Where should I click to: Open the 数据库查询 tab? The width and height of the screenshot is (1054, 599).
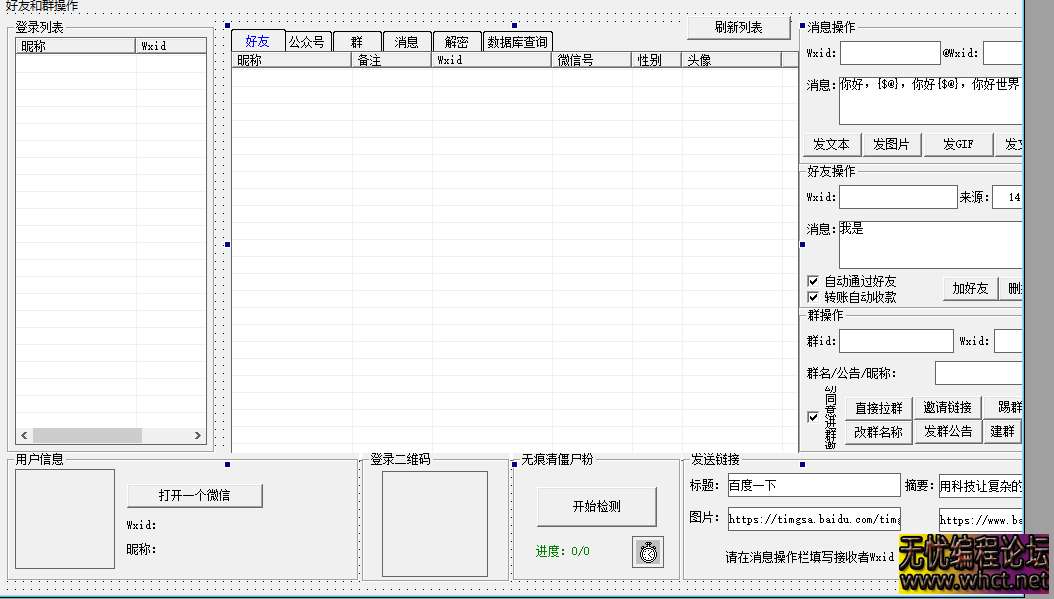coord(517,41)
